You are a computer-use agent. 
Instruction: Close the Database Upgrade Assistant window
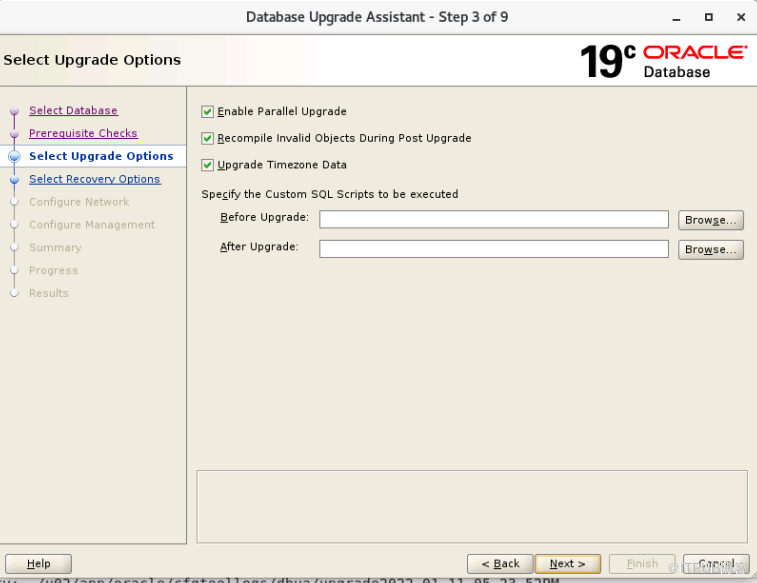coord(741,17)
